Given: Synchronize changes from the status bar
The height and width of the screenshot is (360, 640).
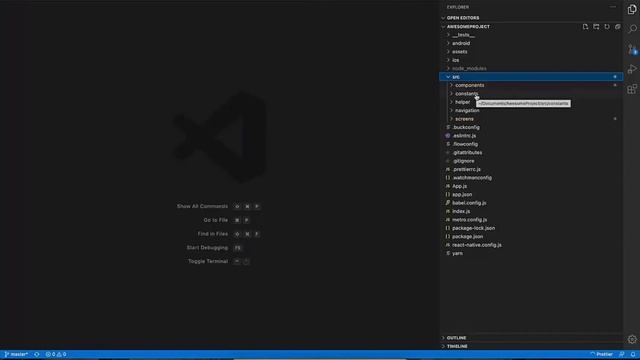Looking at the screenshot, I should coord(37,354).
